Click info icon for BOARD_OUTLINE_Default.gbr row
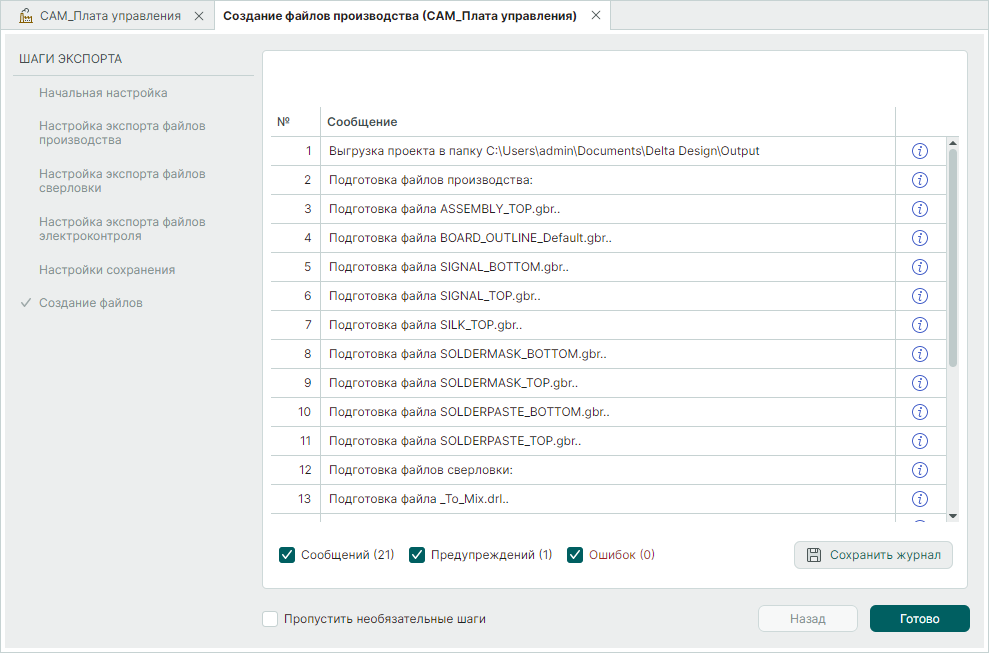 (920, 238)
